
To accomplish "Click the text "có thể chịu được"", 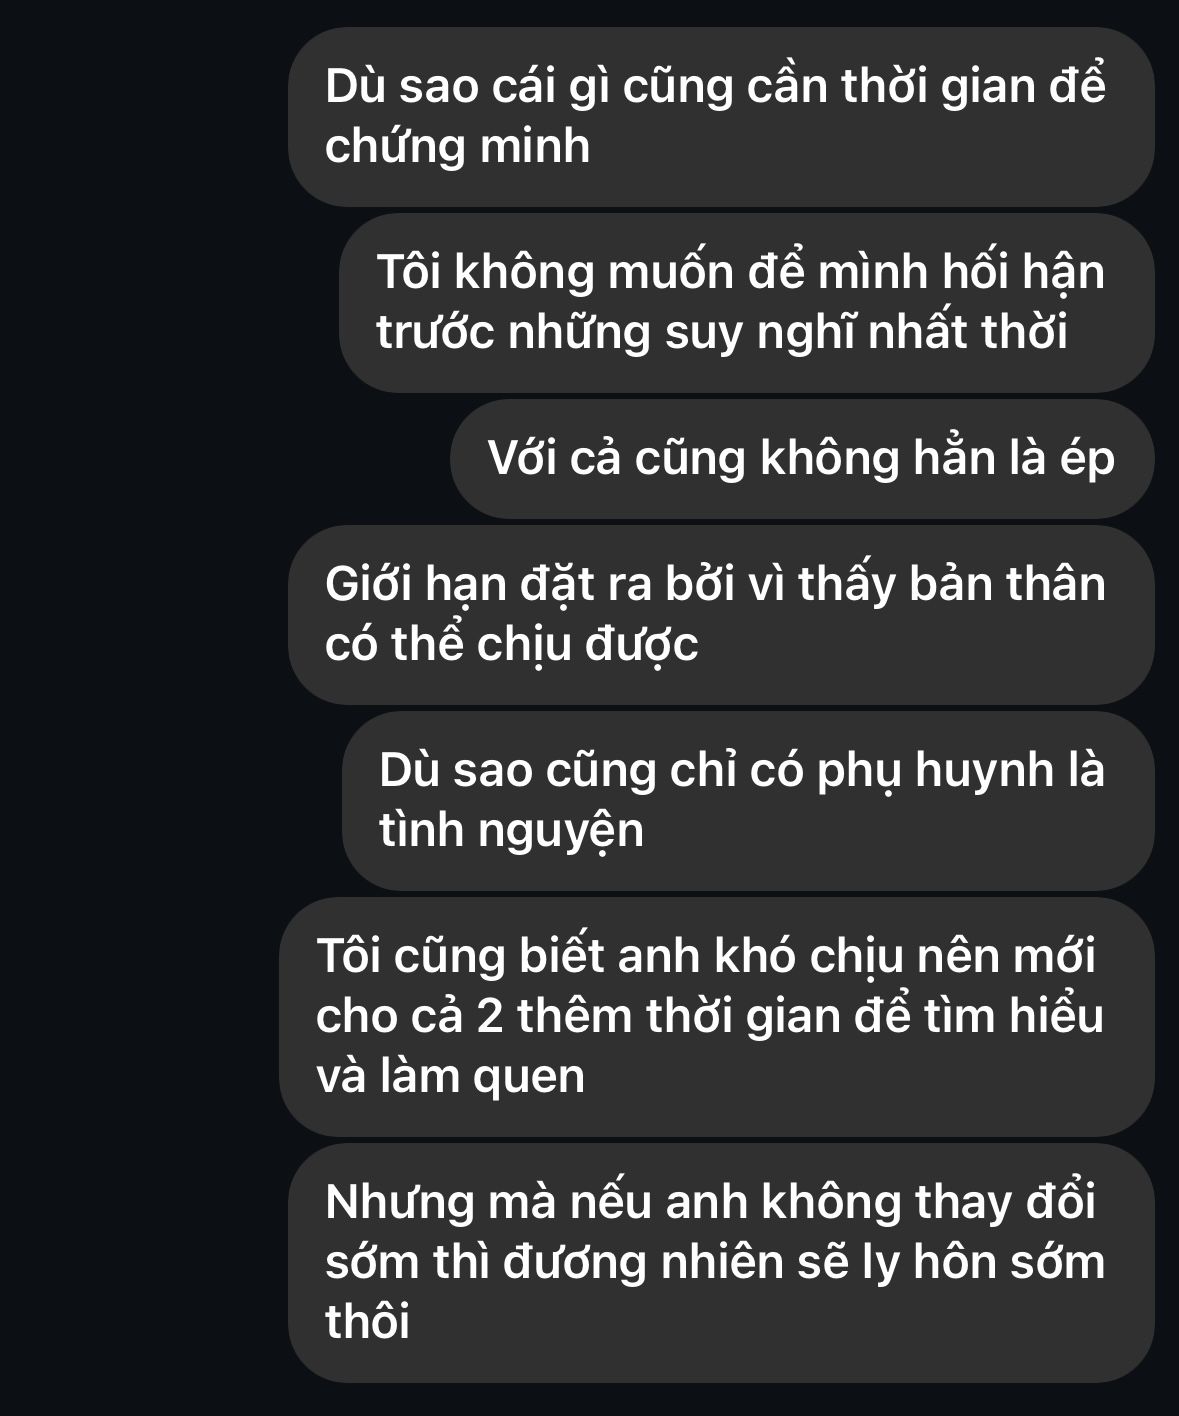I will pyautogui.click(x=511, y=644).
